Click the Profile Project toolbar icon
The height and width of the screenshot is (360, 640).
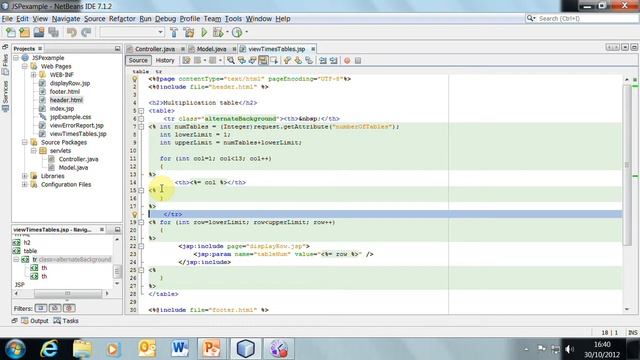point(237,32)
